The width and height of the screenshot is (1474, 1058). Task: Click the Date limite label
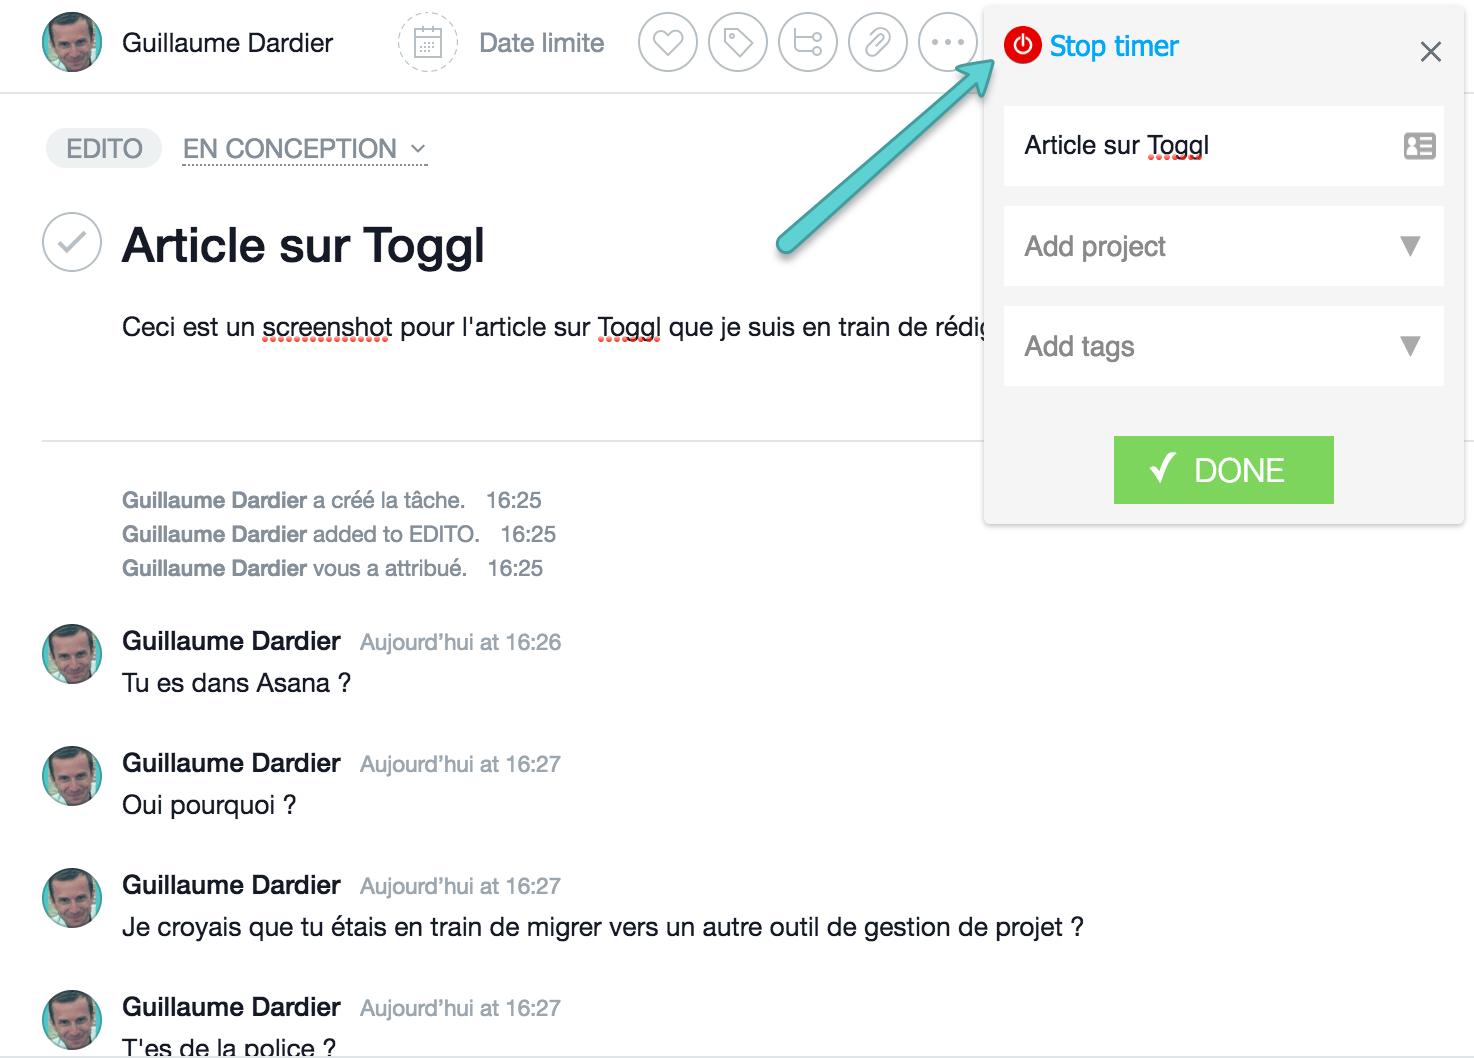tap(541, 43)
